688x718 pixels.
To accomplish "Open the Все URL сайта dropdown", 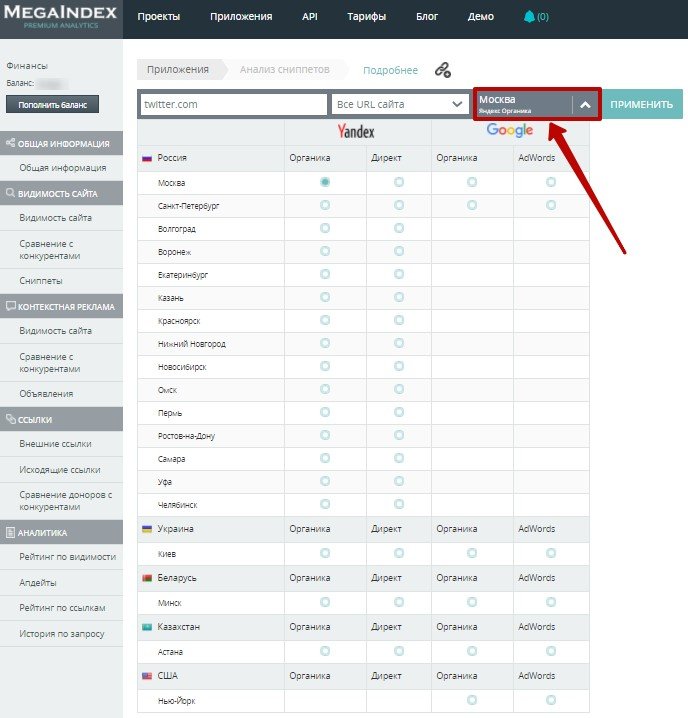I will click(x=400, y=104).
